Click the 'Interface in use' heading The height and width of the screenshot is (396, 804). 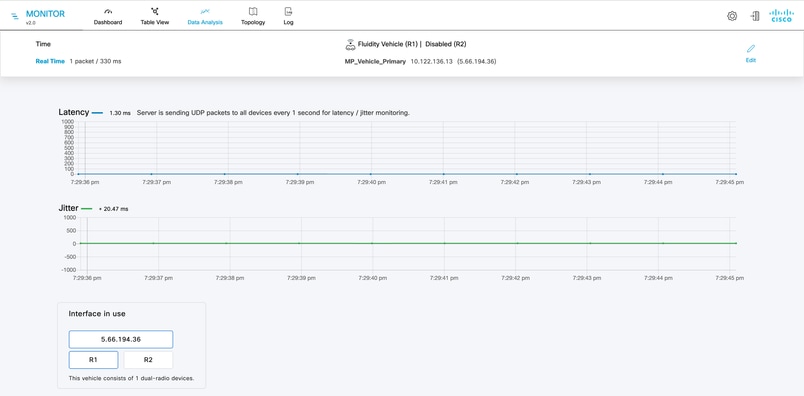click(97, 313)
